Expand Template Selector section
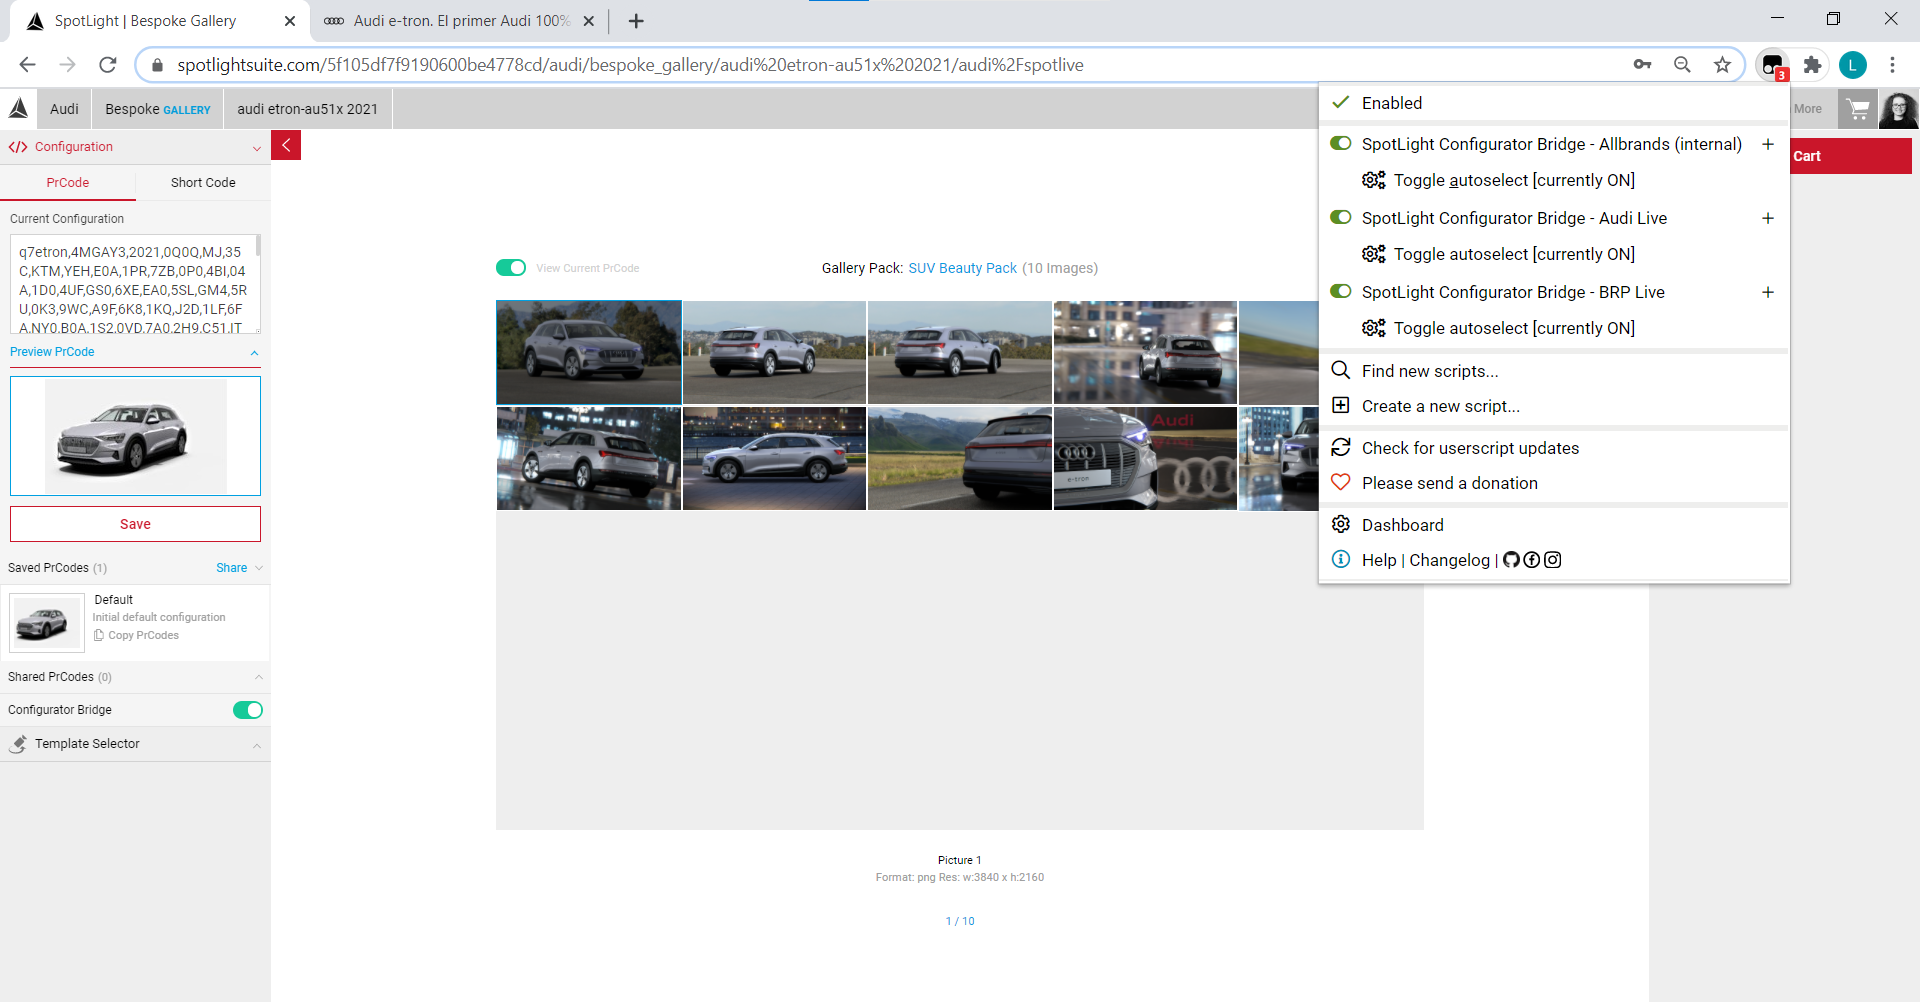The height and width of the screenshot is (1002, 1920). click(x=257, y=745)
